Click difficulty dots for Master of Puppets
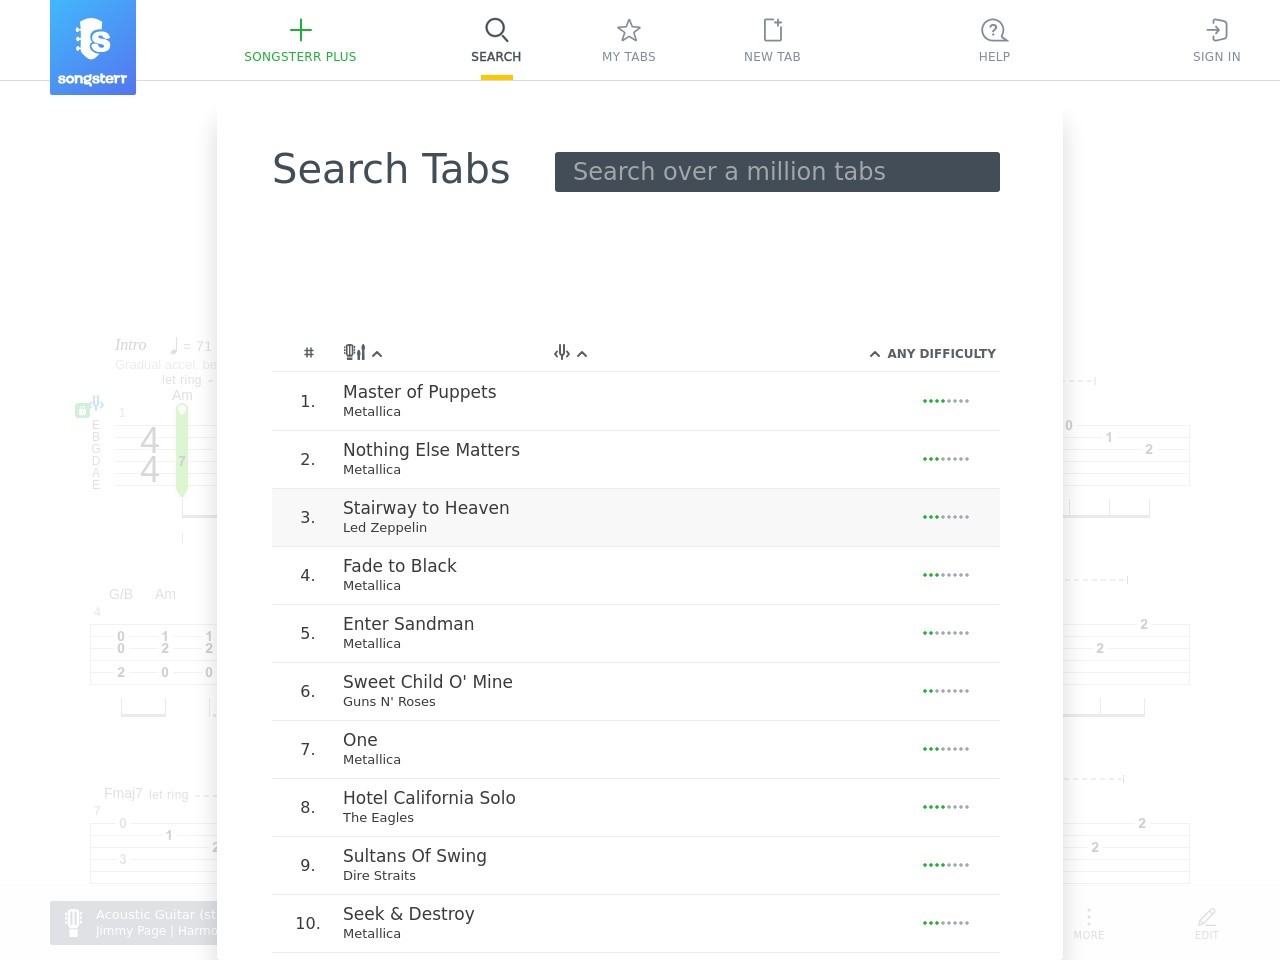The height and width of the screenshot is (960, 1280). pyautogui.click(x=946, y=401)
